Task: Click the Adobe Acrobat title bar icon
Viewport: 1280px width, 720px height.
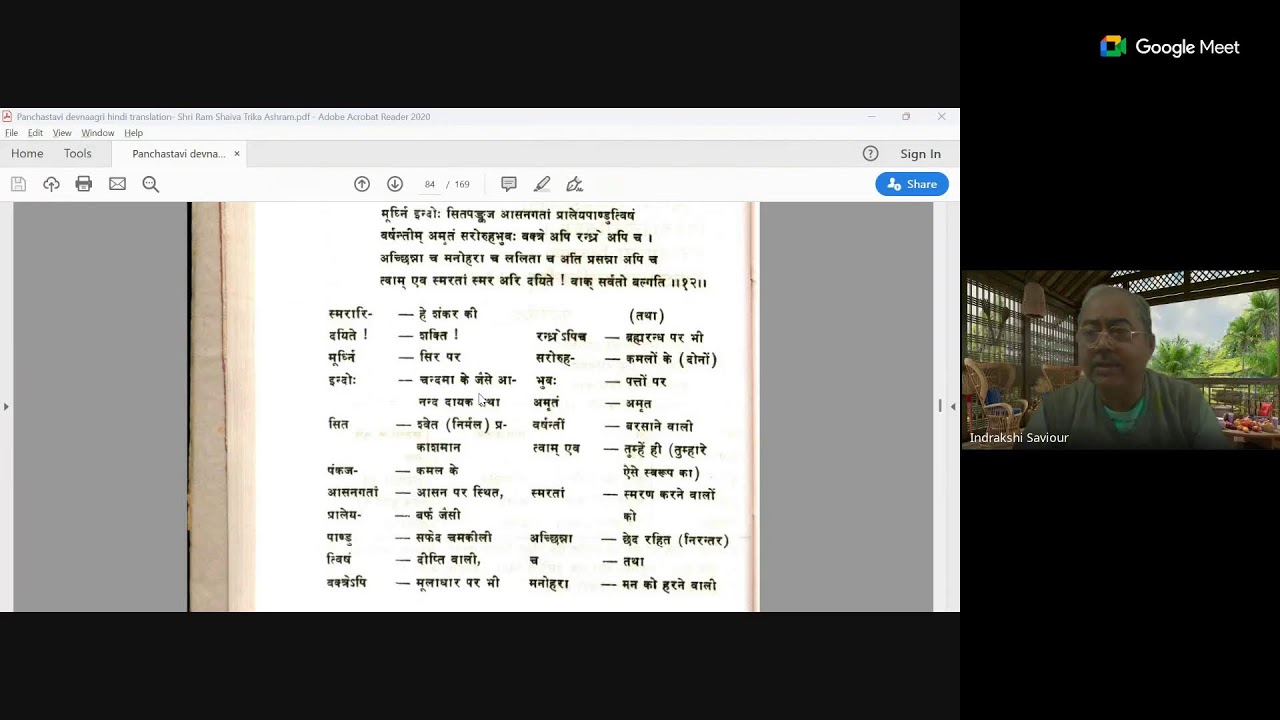Action: pos(7,116)
